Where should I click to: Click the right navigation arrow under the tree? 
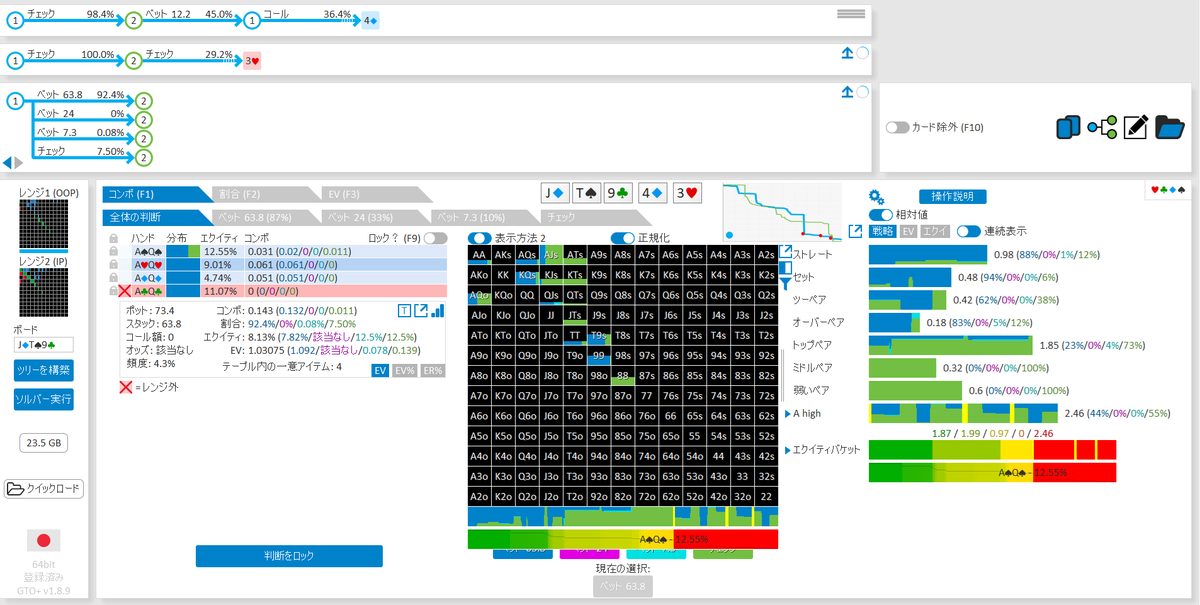coord(17,163)
